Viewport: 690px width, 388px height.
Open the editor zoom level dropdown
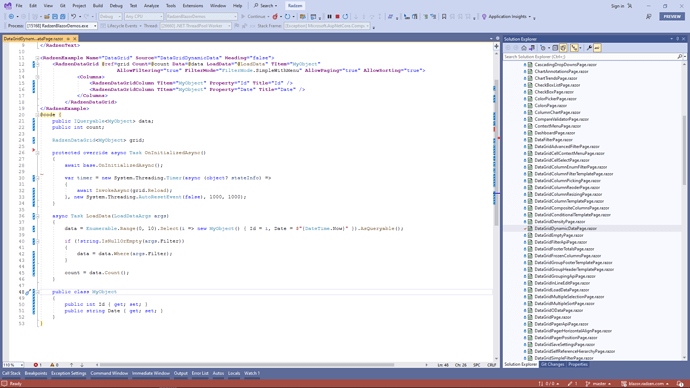[x=13, y=365]
